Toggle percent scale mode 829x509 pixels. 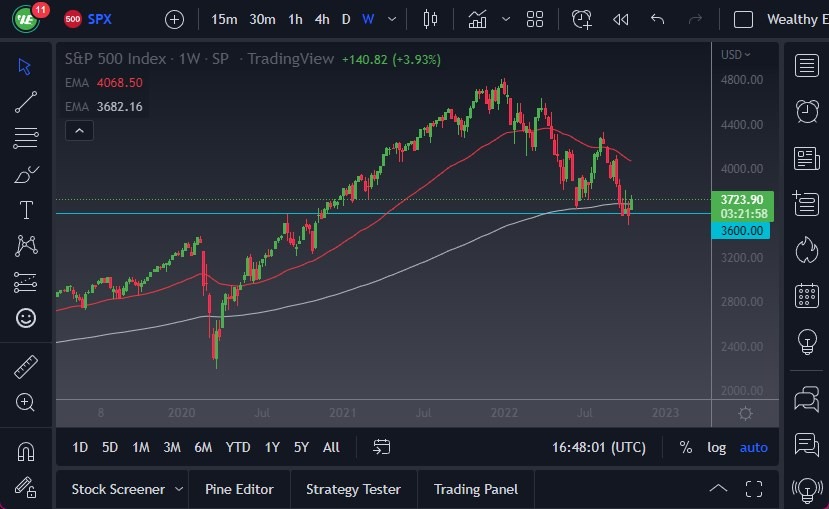point(685,447)
